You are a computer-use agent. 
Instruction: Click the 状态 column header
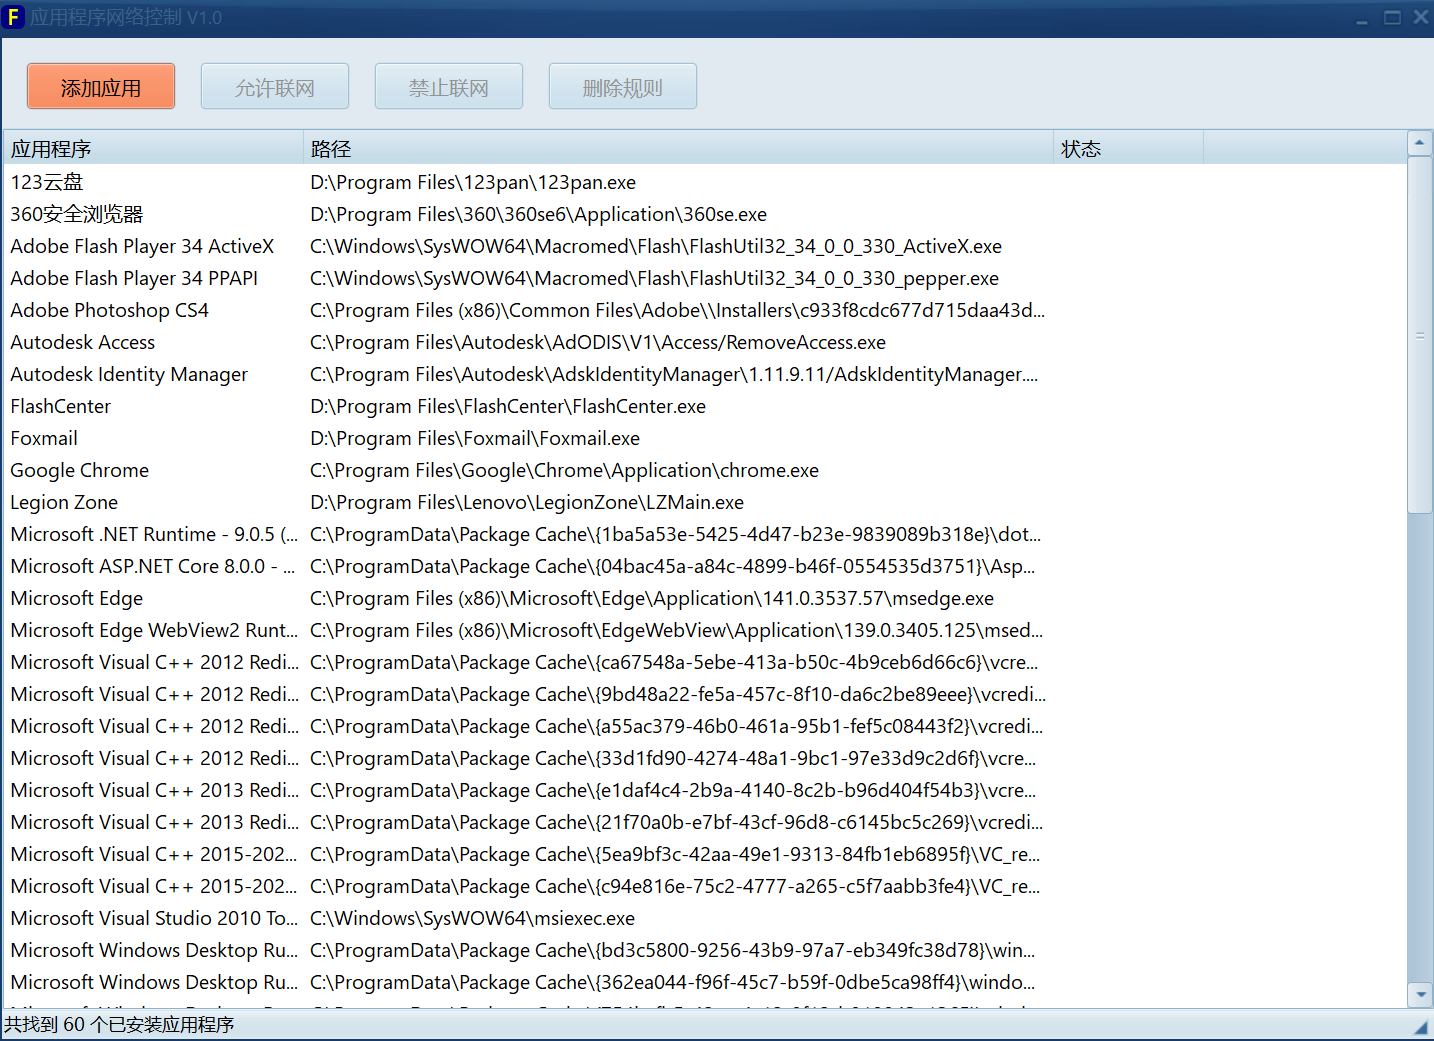click(x=1127, y=149)
